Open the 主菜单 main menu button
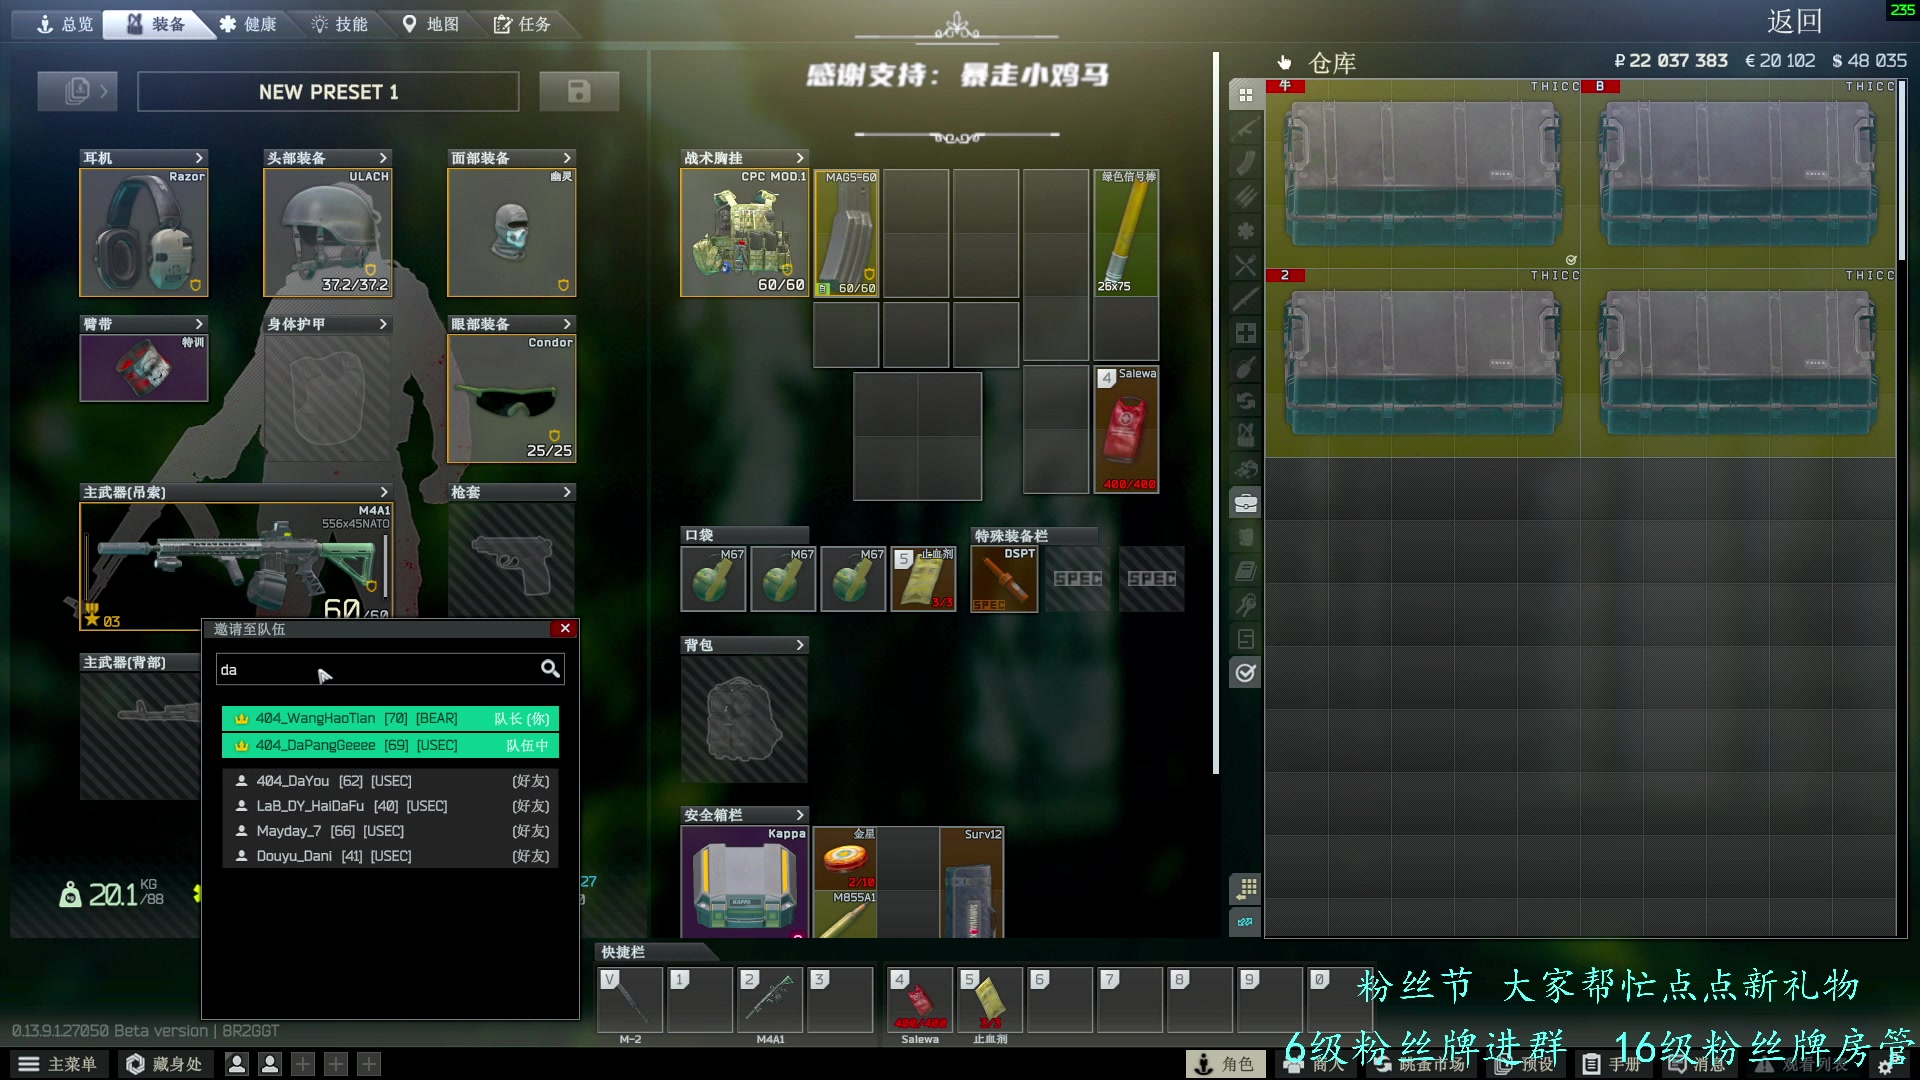1920x1080 pixels. click(x=58, y=1064)
